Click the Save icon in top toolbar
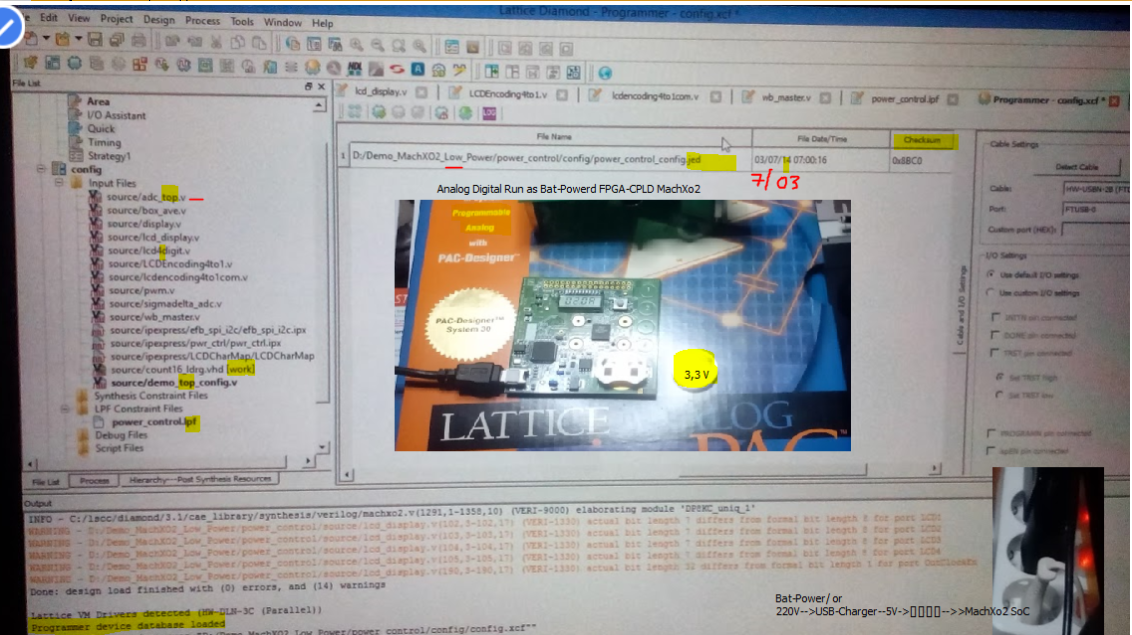Viewport: 1132px width, 635px height. [x=95, y=39]
